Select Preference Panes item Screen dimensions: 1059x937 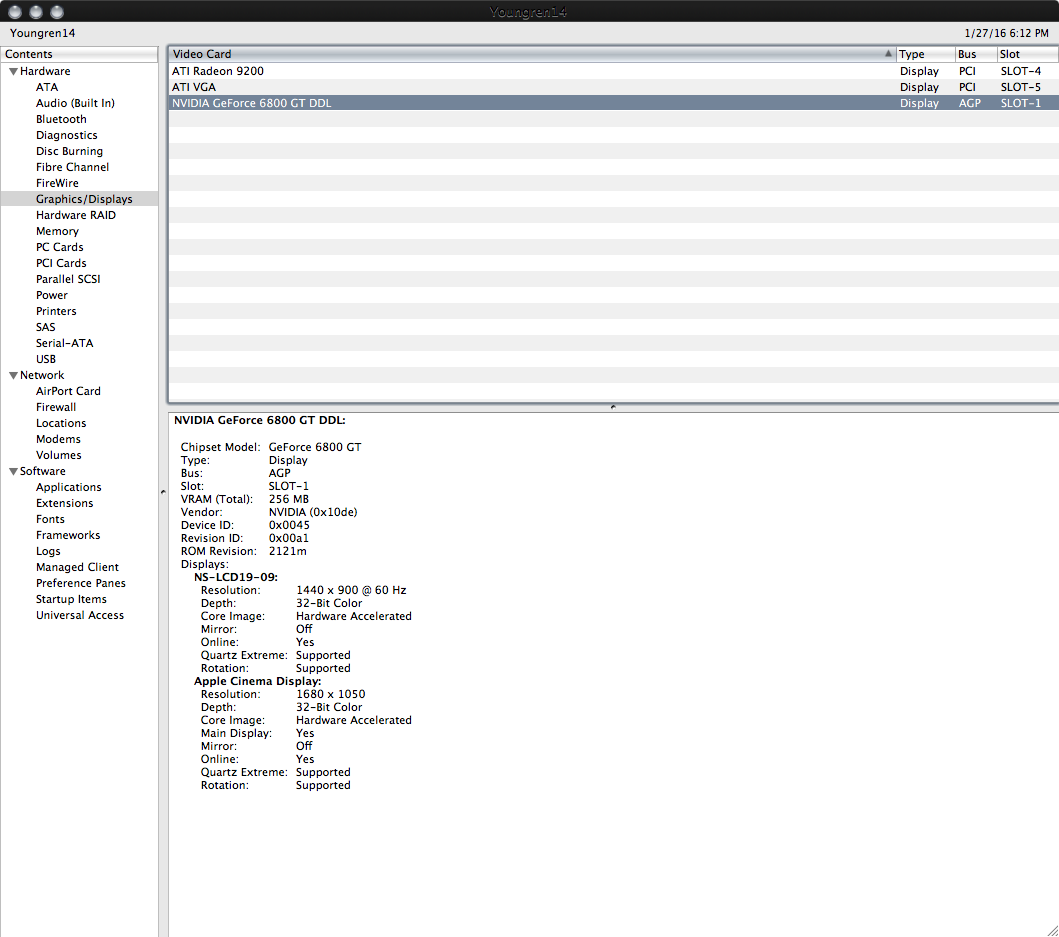tap(80, 584)
